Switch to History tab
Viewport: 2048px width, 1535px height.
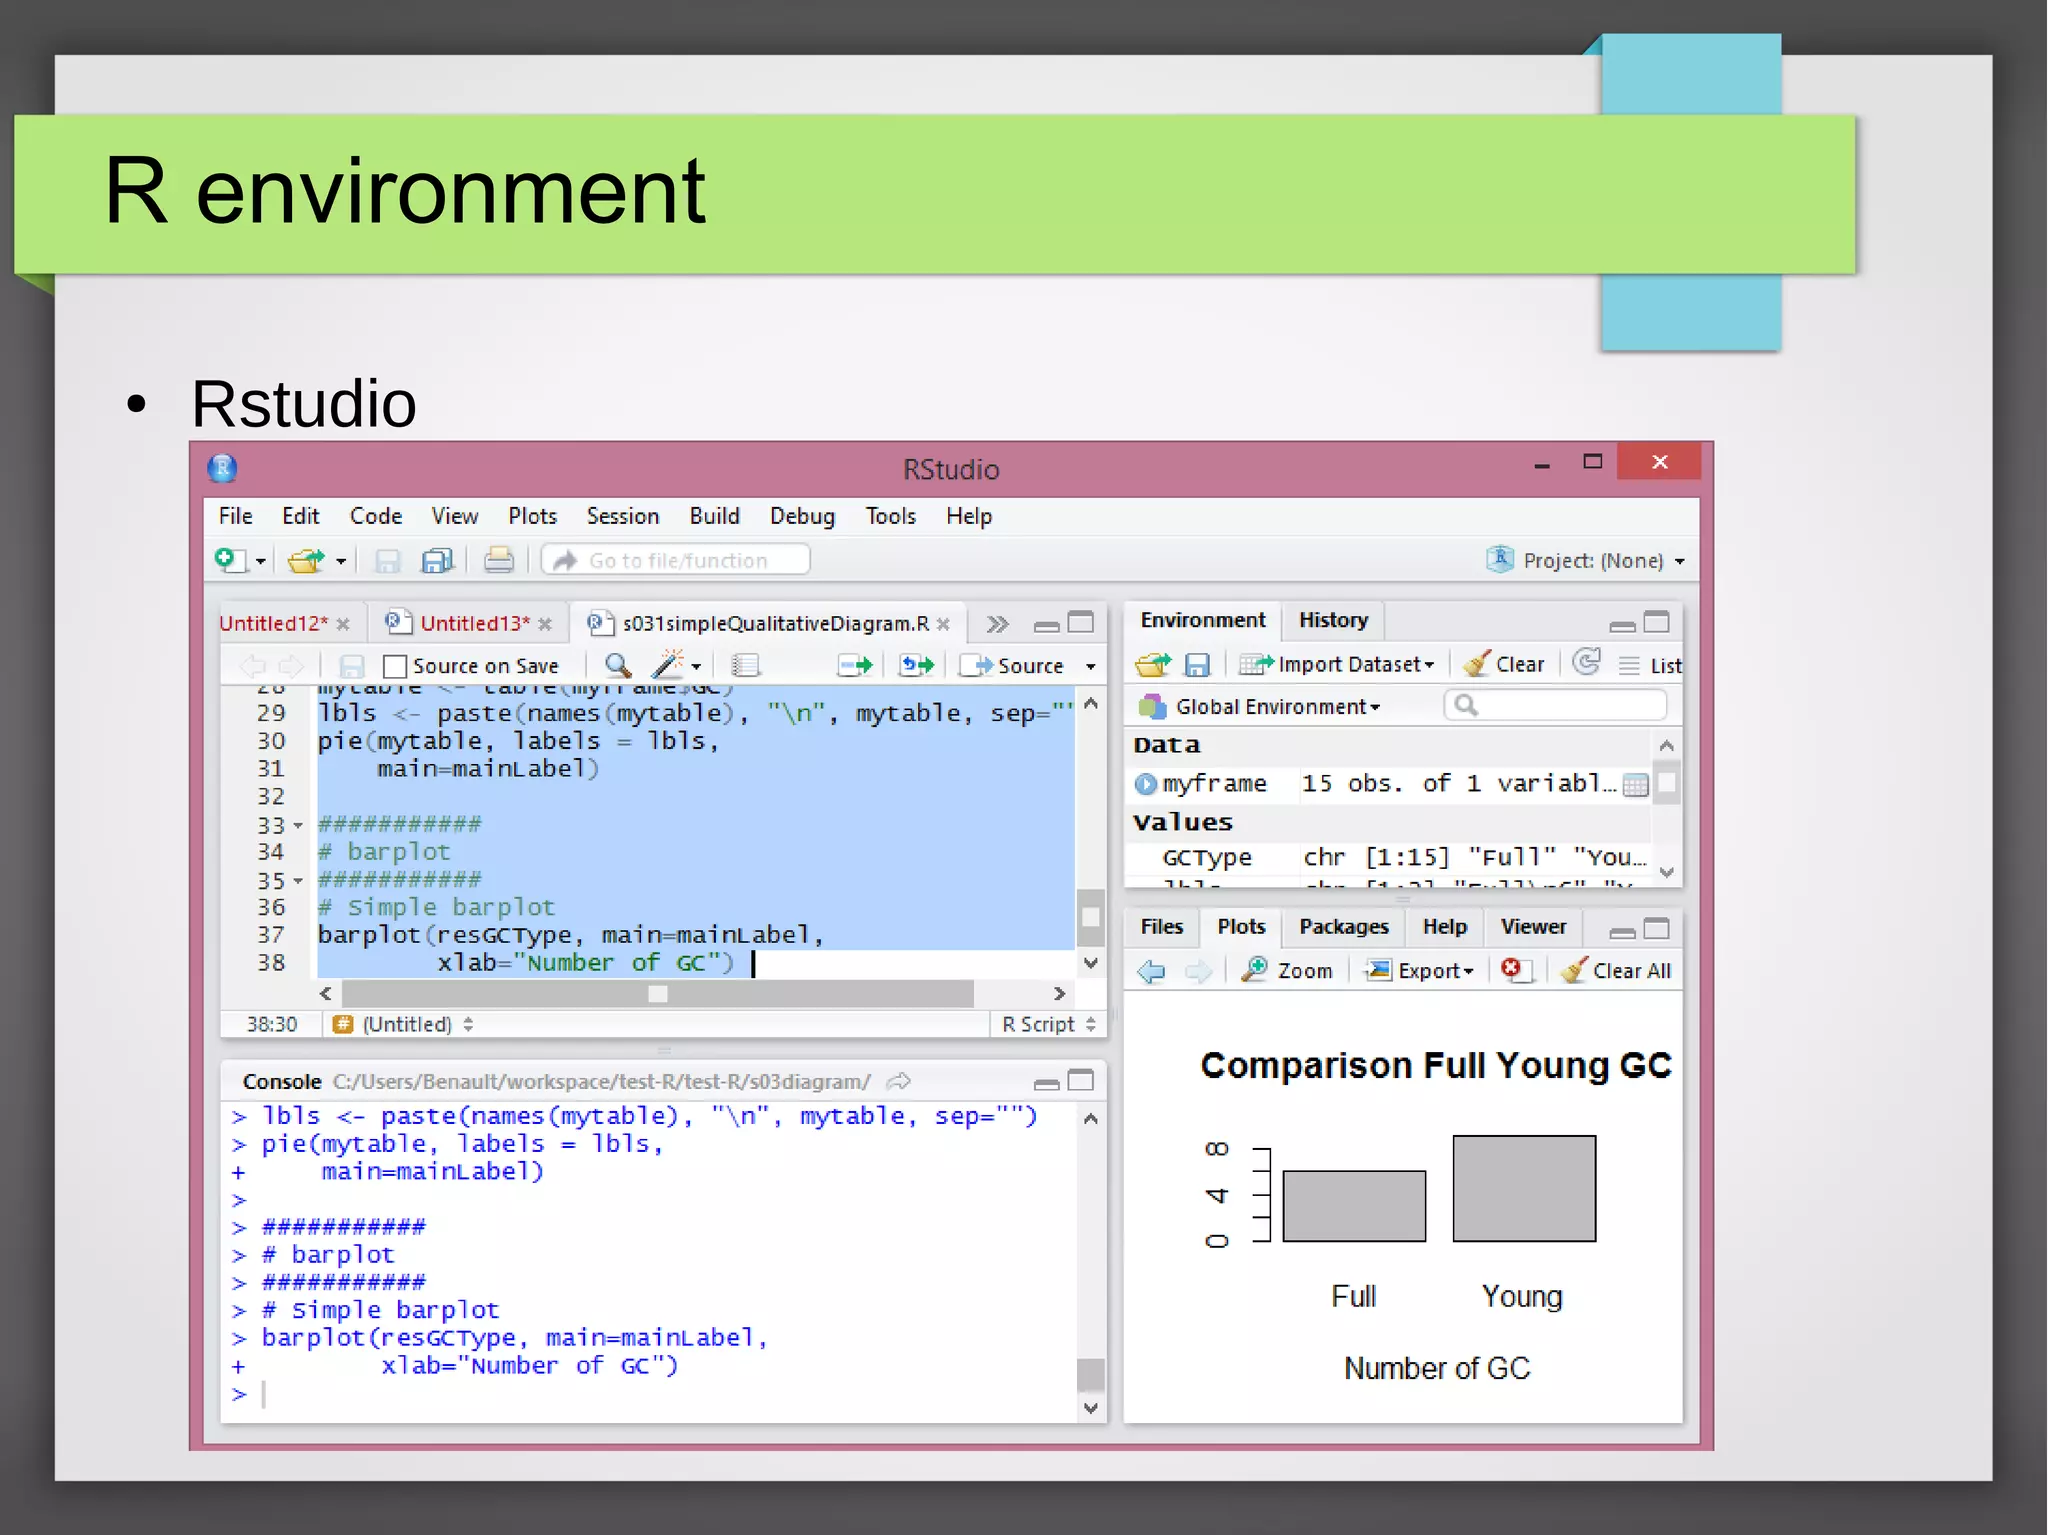tap(1333, 620)
